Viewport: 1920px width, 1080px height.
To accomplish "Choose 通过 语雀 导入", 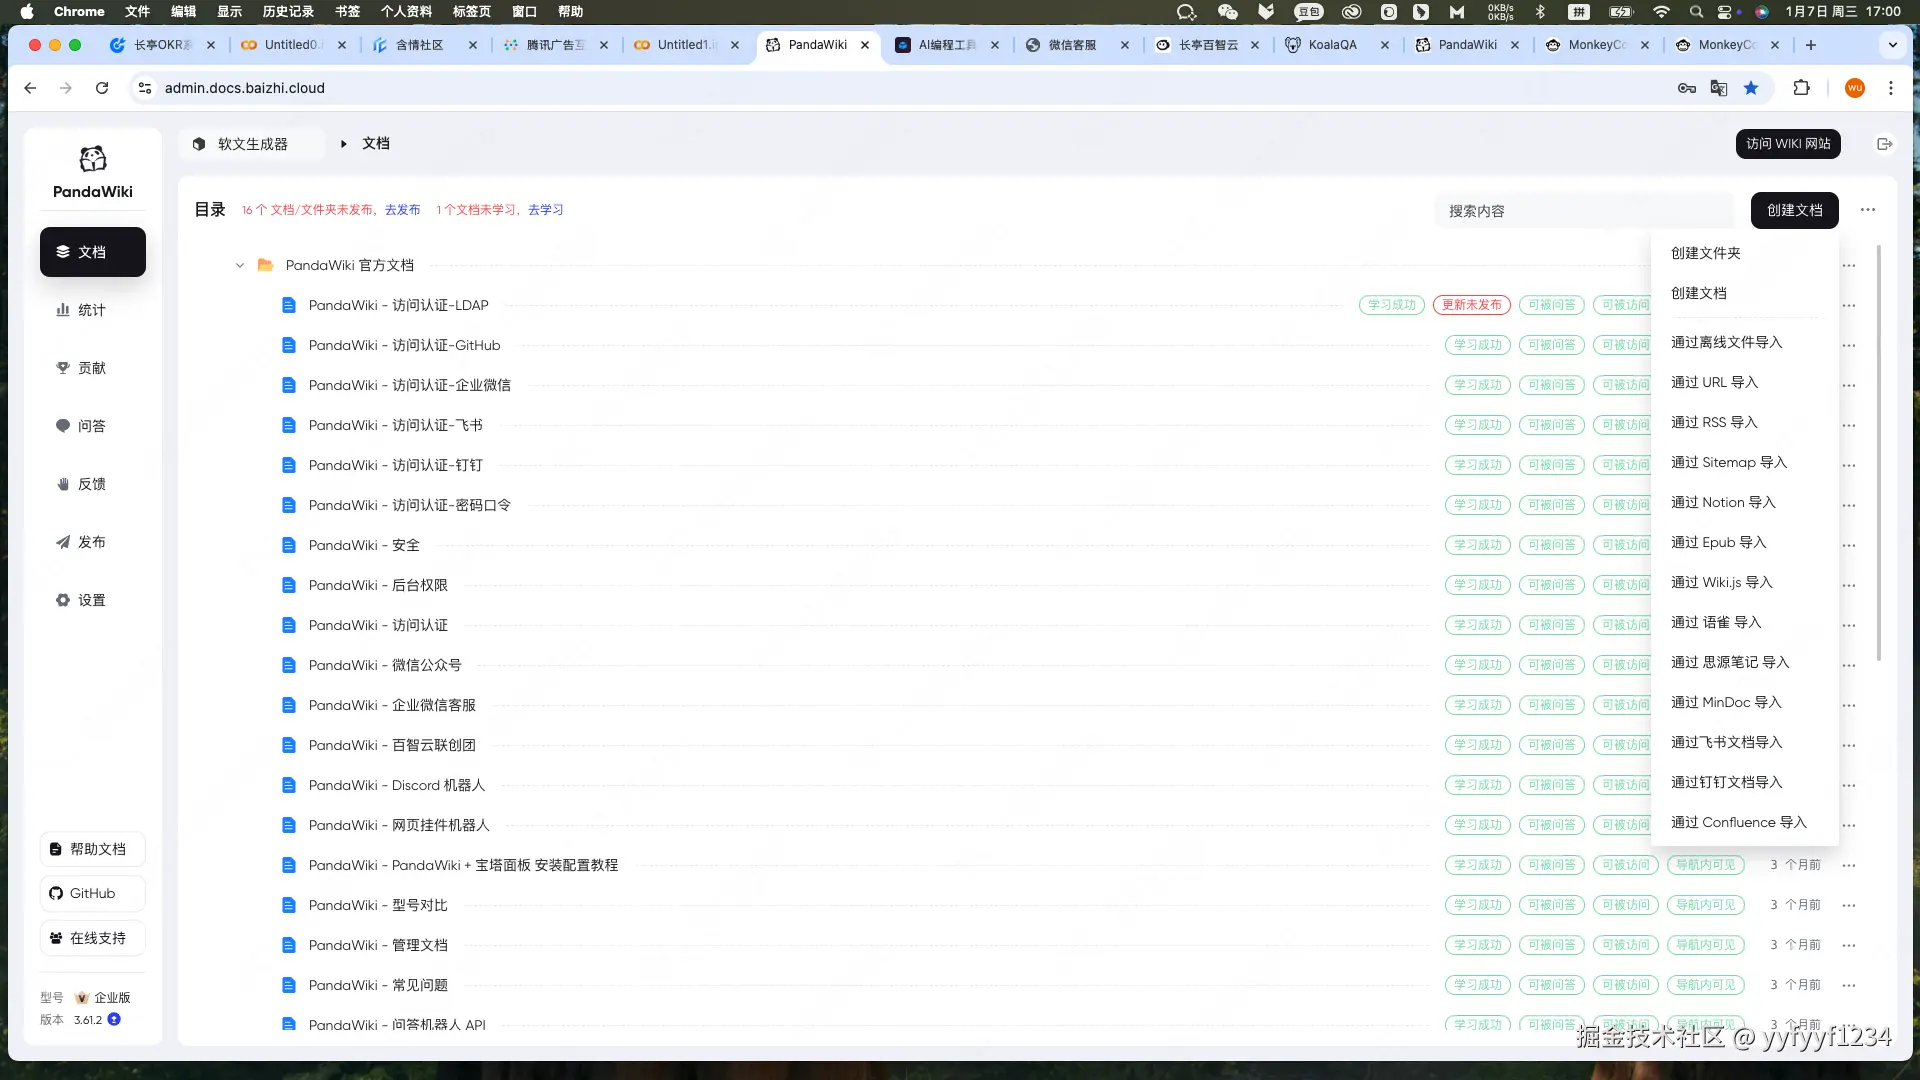I will tap(1745, 622).
